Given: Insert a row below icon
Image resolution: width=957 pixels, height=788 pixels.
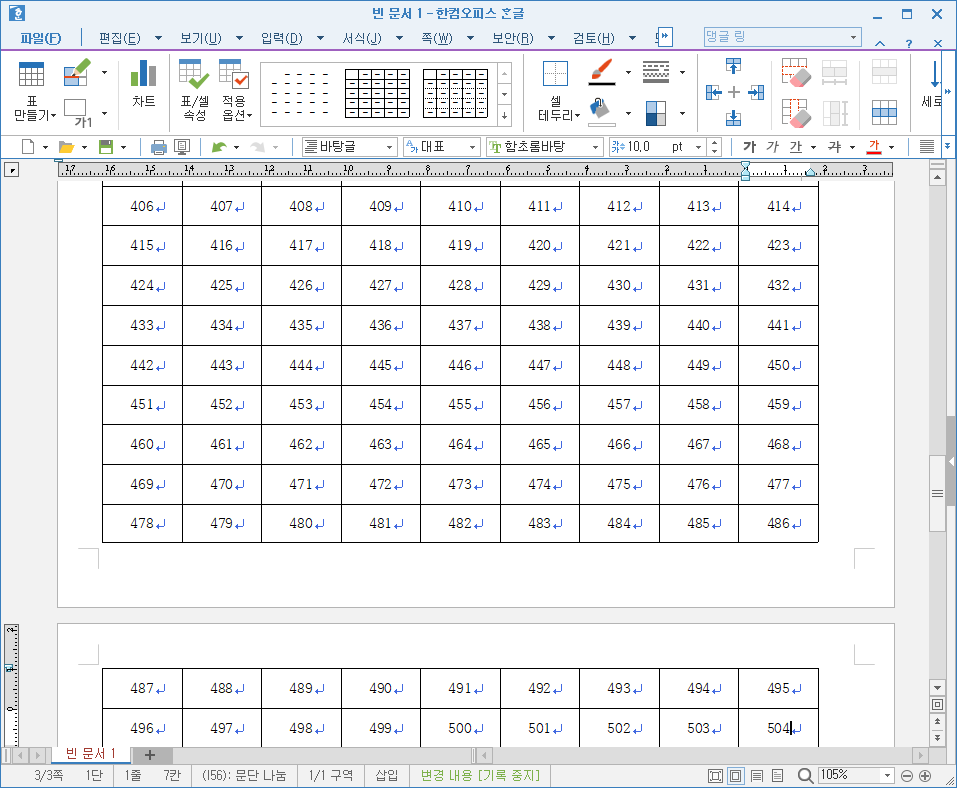Looking at the screenshot, I should coord(734,118).
